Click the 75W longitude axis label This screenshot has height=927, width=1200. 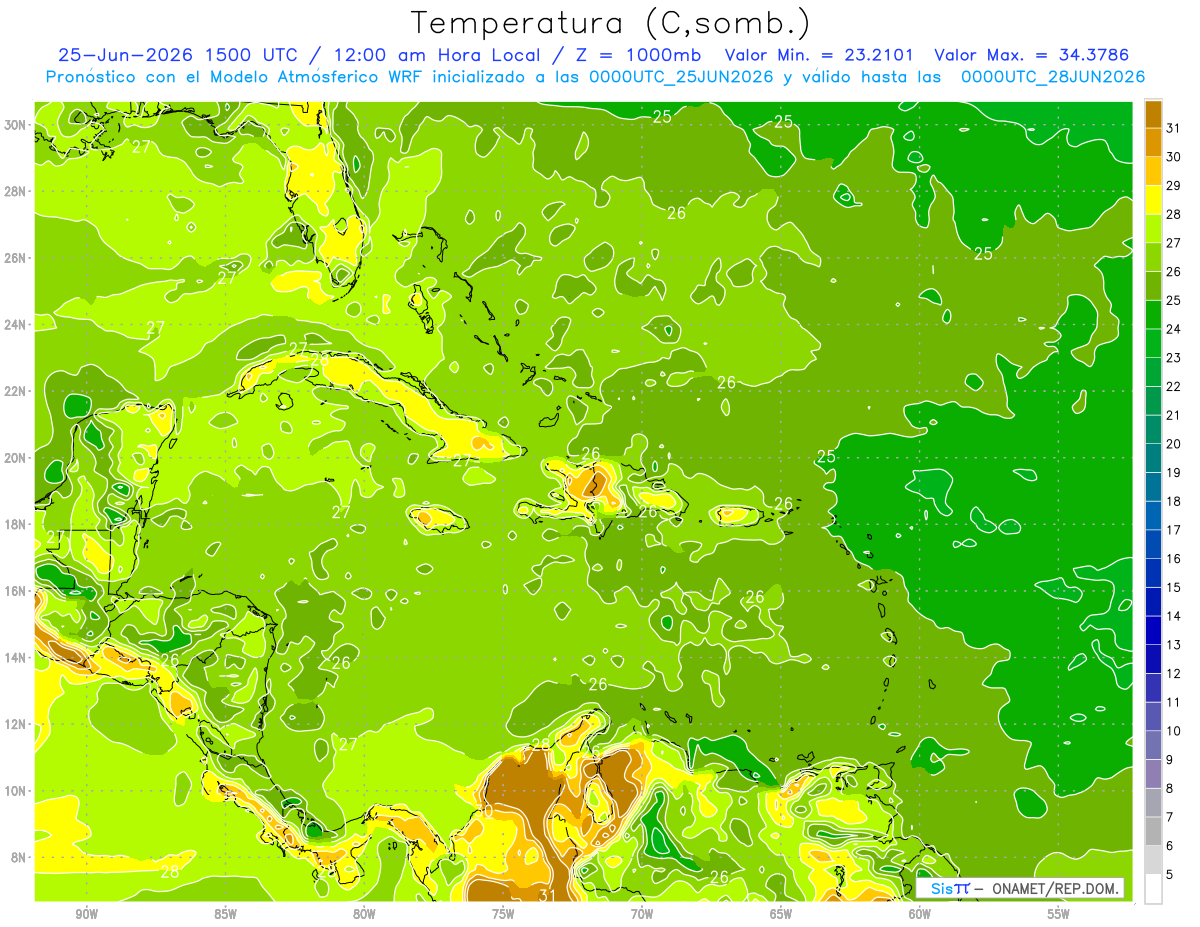[x=503, y=914]
